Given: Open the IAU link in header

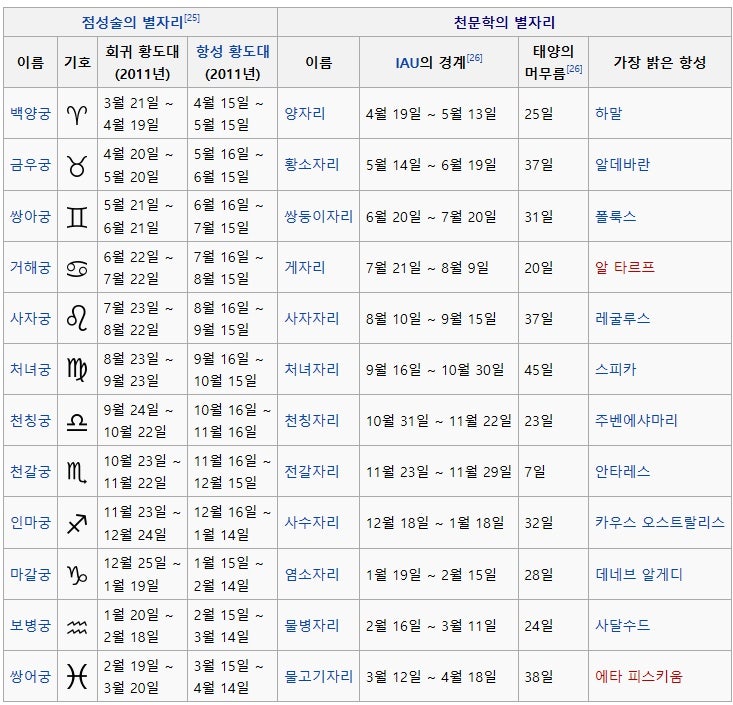Looking at the screenshot, I should click(407, 63).
